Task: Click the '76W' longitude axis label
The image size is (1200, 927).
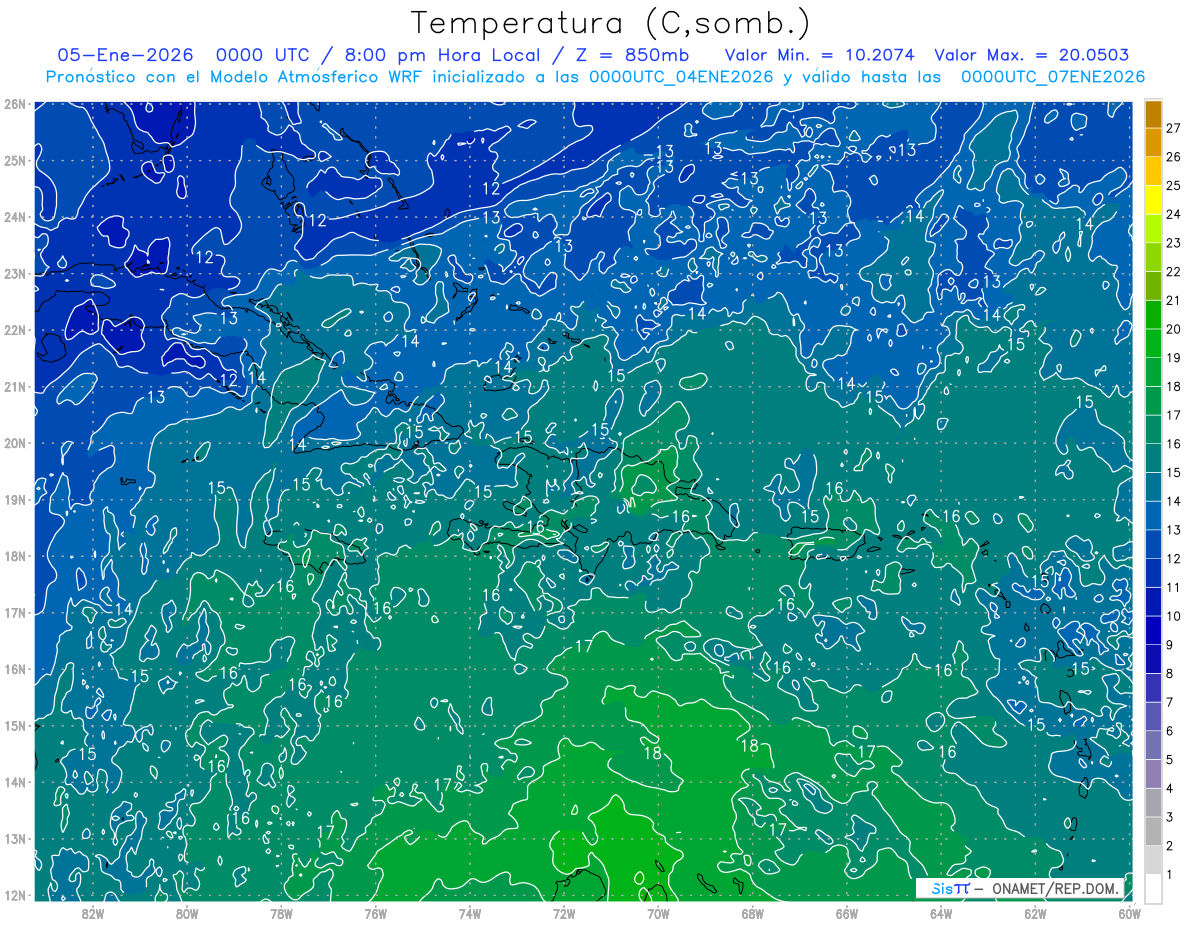Action: (x=376, y=913)
